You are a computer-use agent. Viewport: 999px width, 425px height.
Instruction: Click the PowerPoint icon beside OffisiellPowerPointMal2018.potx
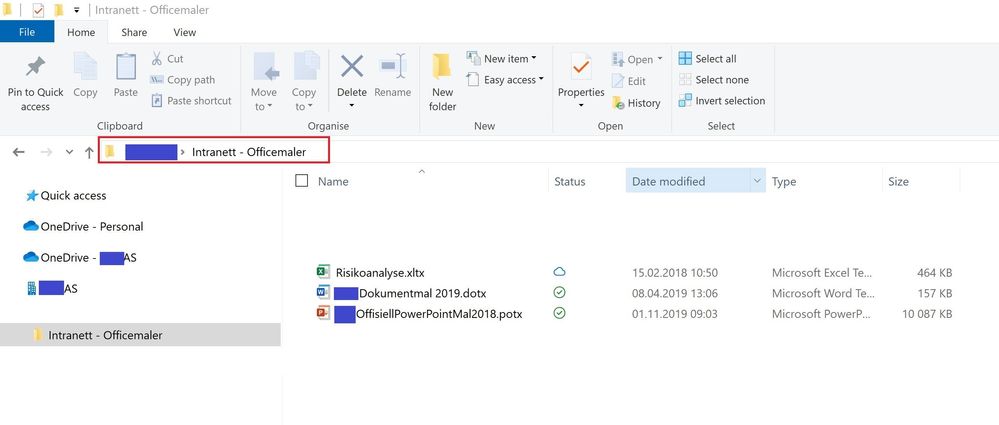[x=324, y=313]
